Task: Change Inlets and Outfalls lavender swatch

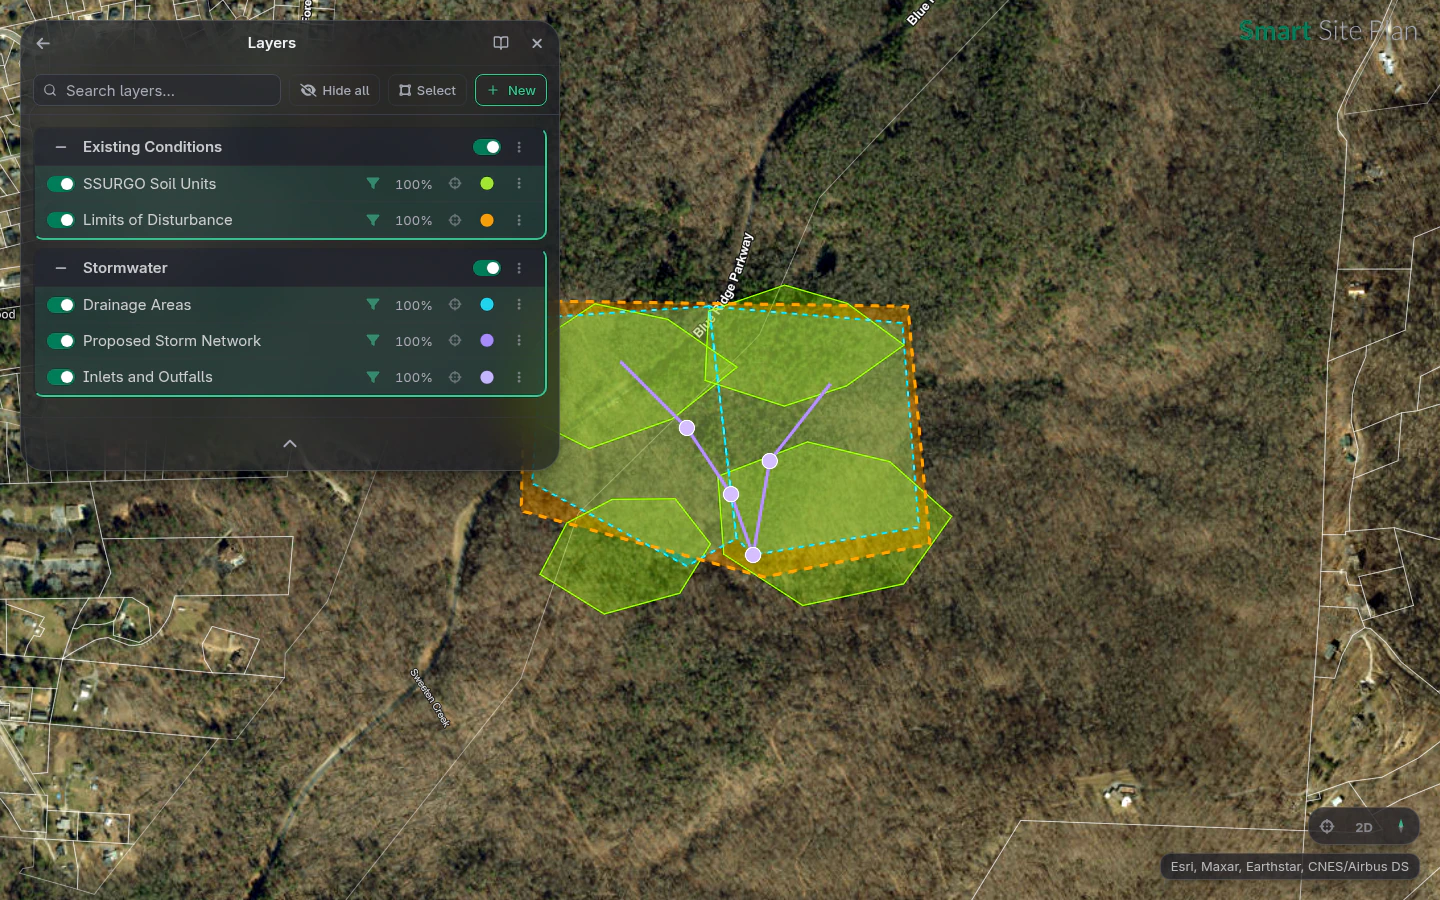Action: (487, 377)
